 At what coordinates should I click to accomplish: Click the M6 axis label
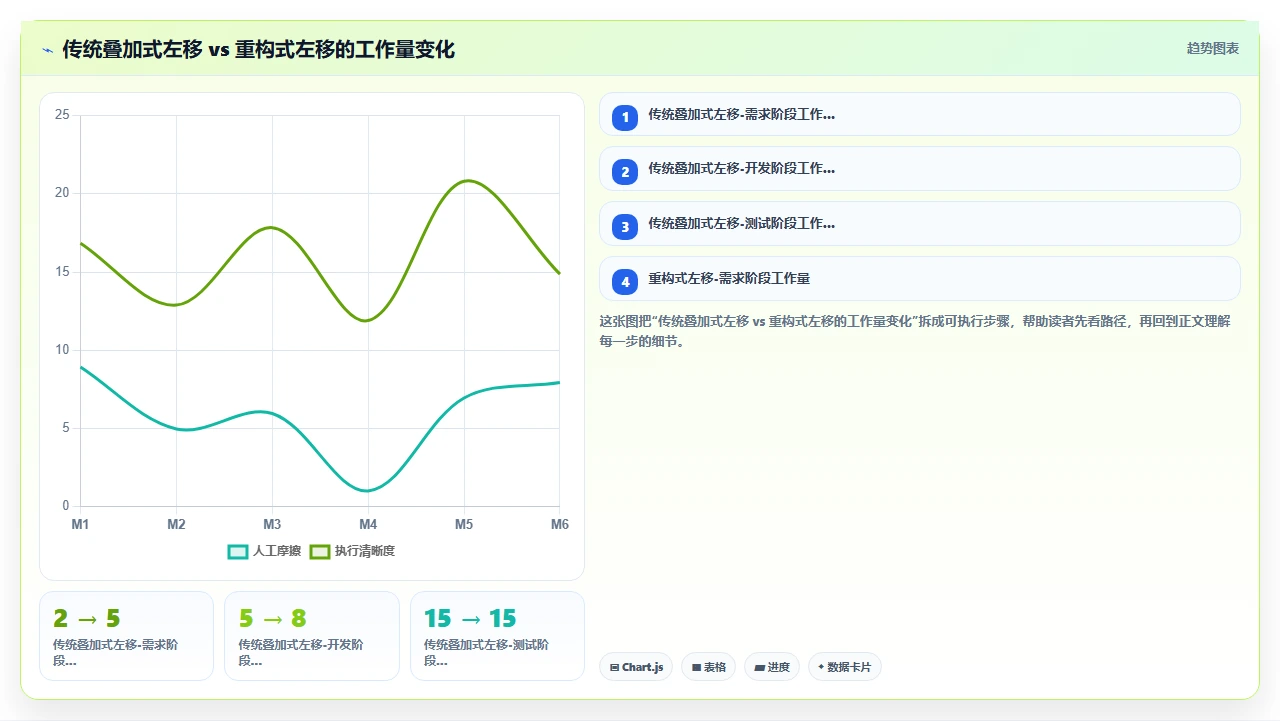559,524
